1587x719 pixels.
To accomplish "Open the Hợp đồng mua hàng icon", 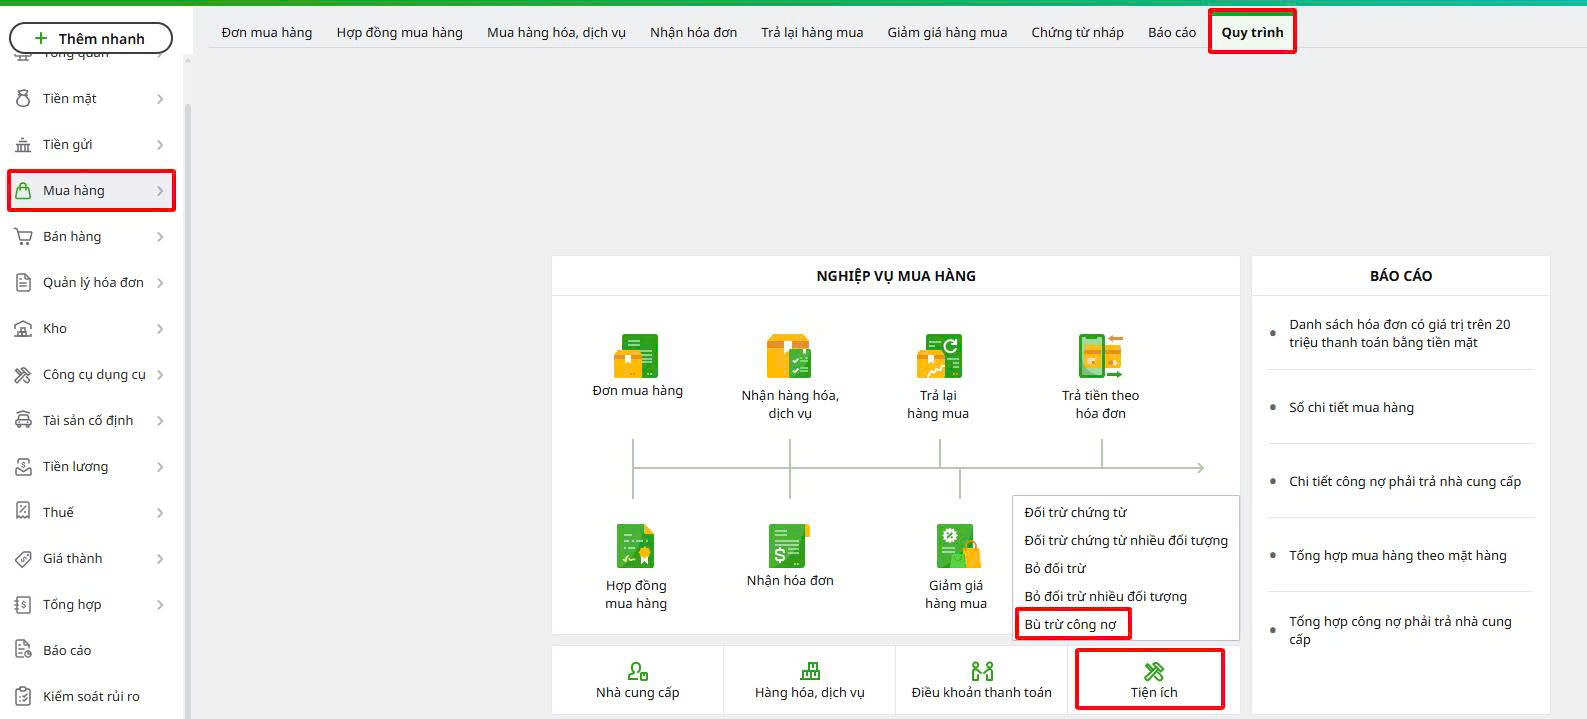I will [x=635, y=546].
